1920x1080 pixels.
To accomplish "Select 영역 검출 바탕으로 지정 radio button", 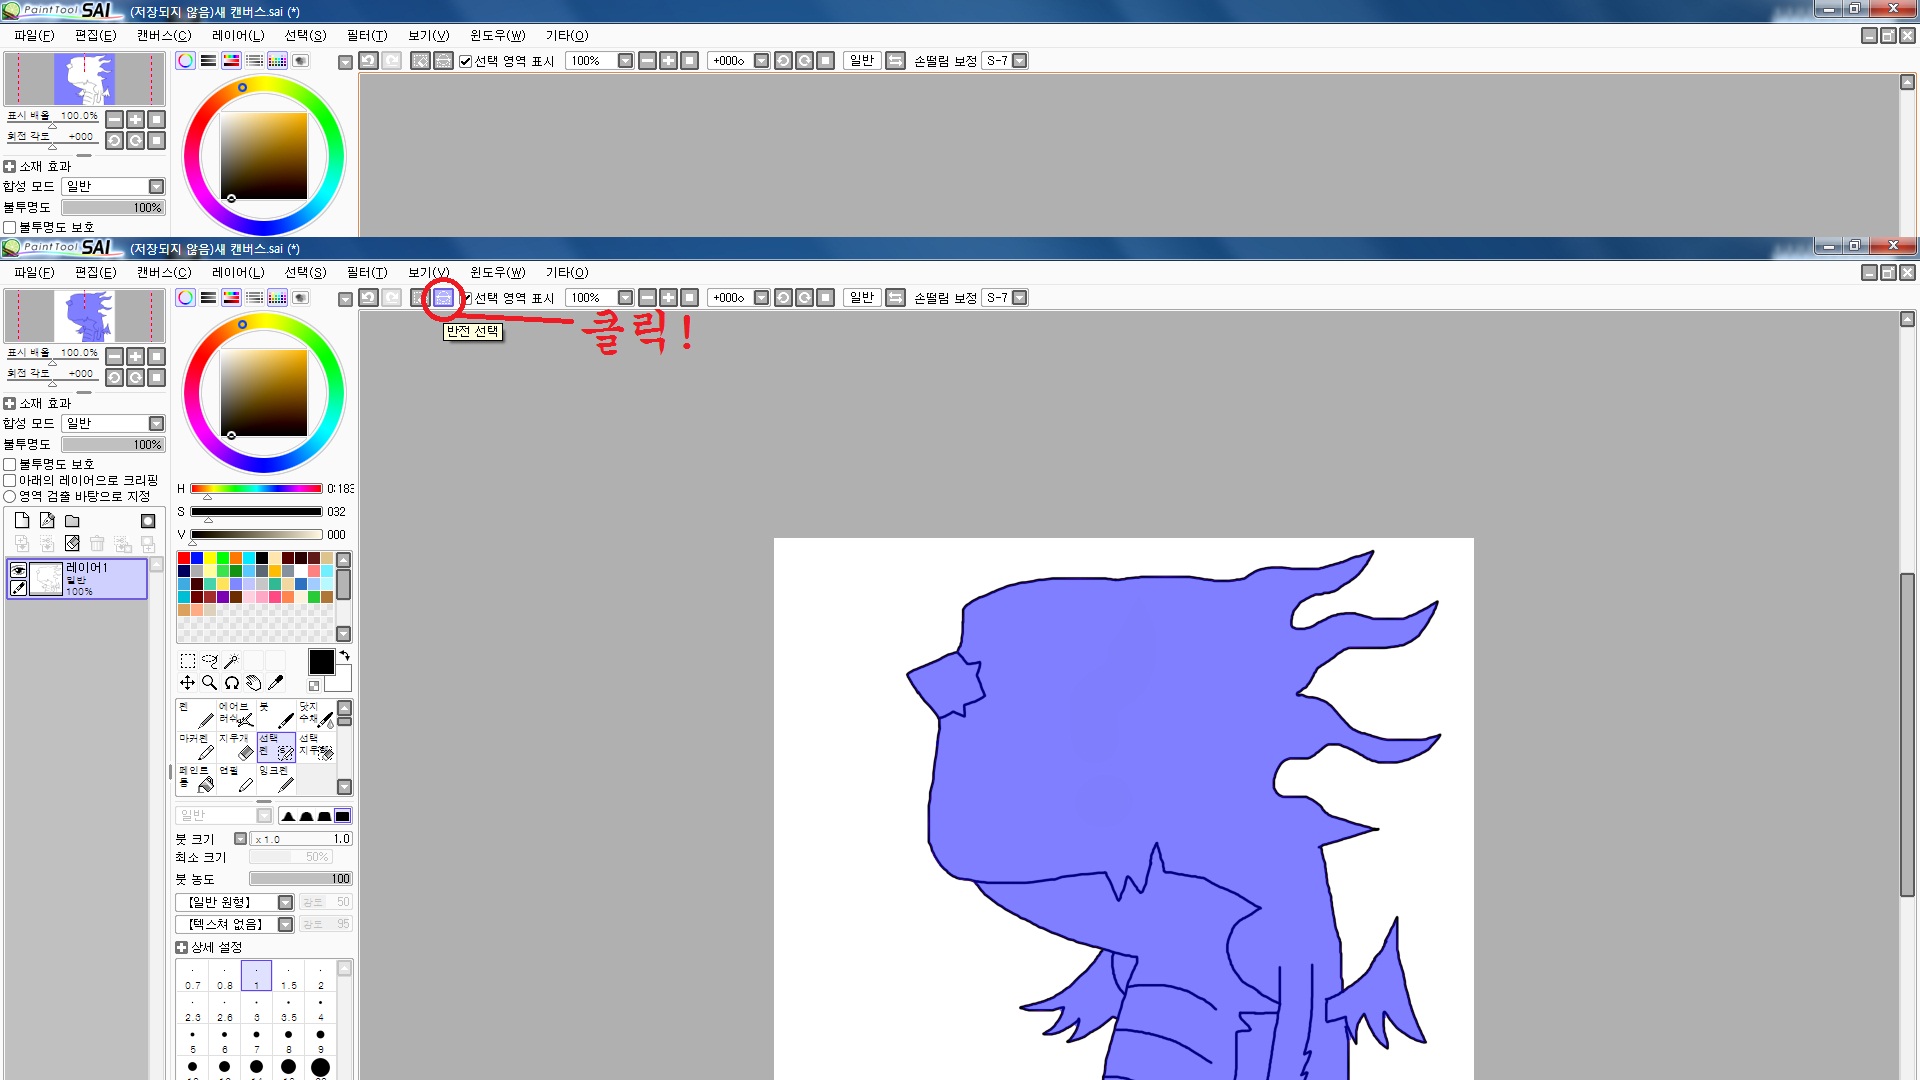I will click(x=10, y=497).
